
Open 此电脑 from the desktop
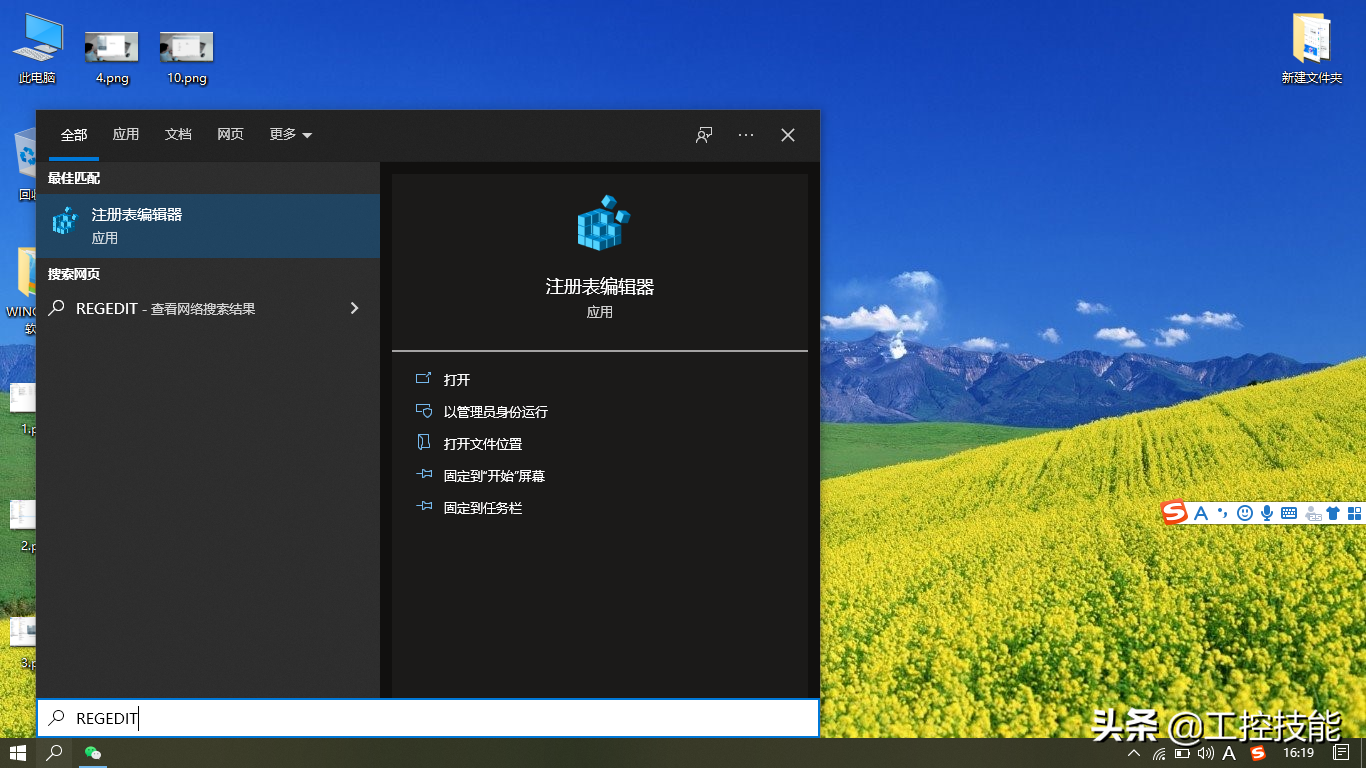pos(37,45)
